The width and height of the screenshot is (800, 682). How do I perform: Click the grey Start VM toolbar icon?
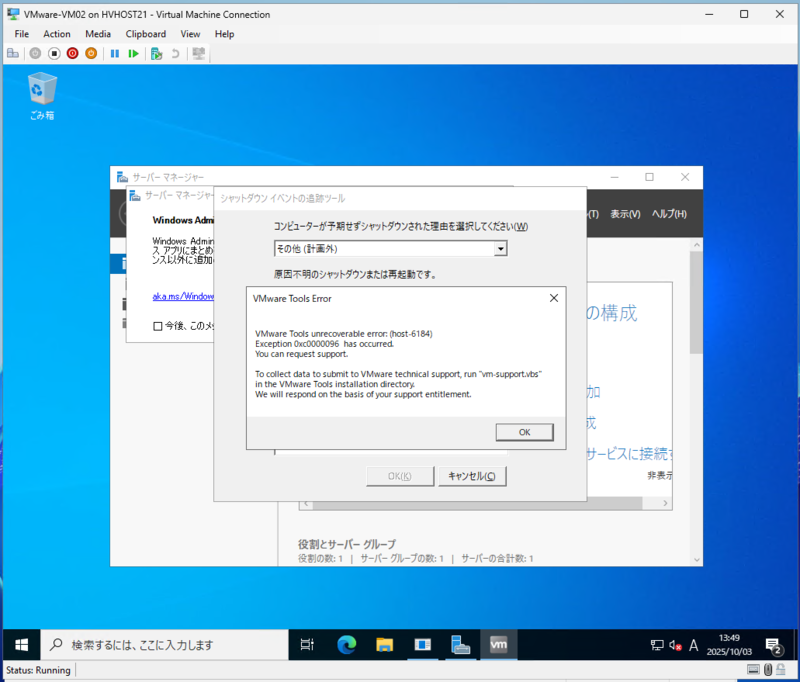click(35, 53)
